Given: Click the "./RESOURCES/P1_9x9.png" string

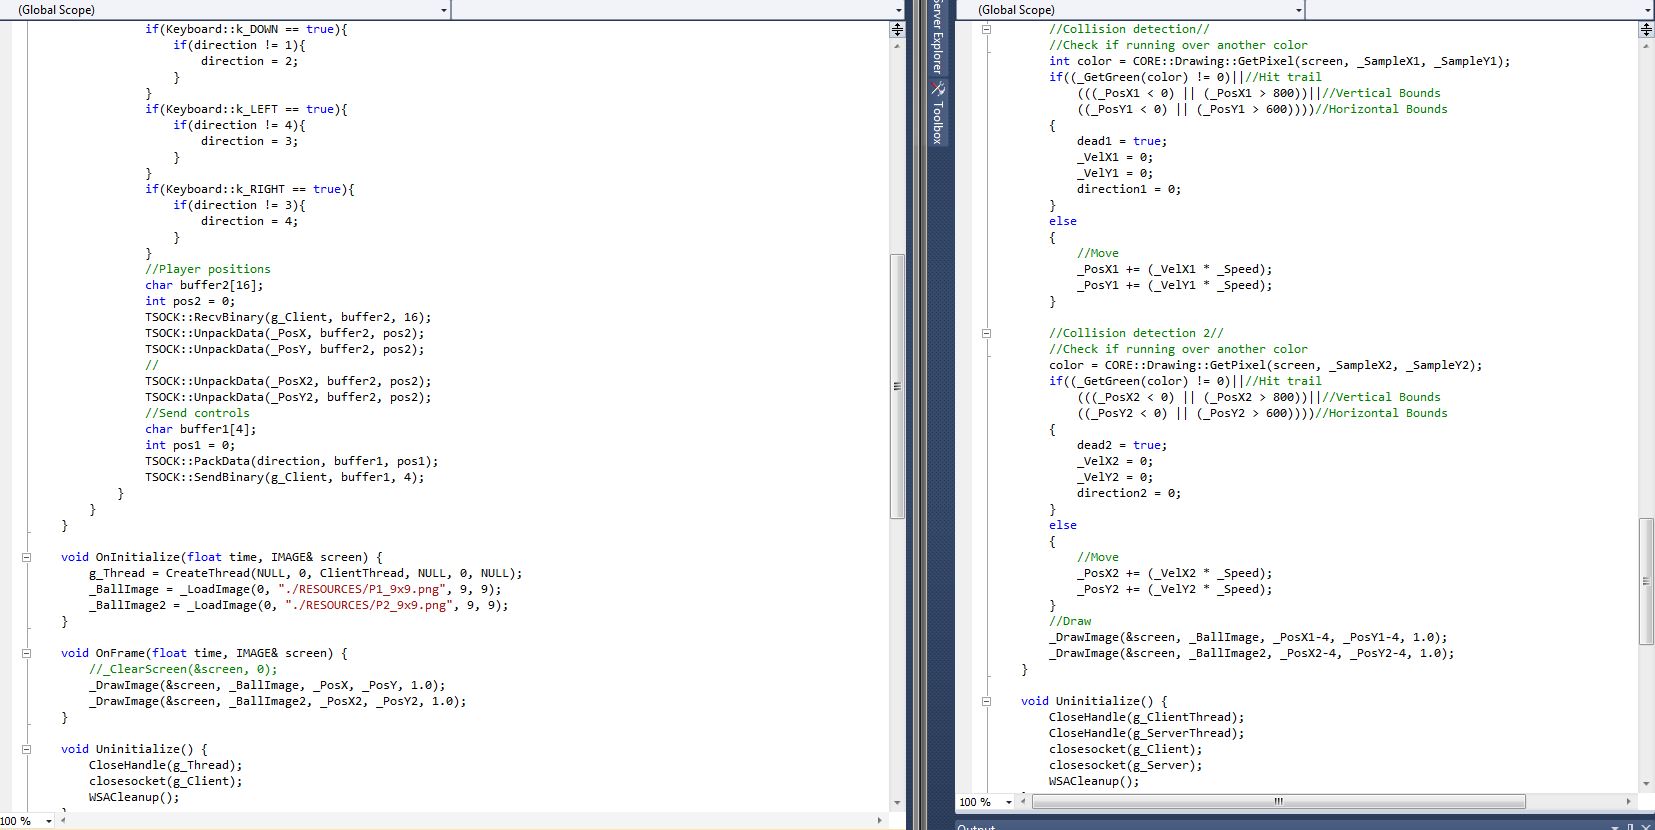Looking at the screenshot, I should (x=362, y=589).
